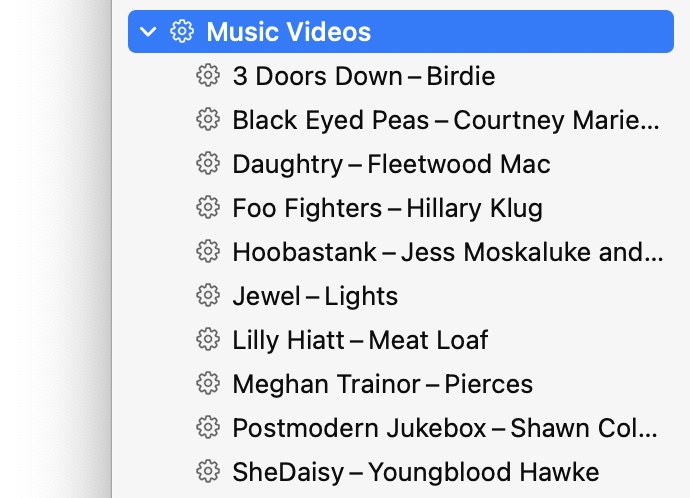690x498 pixels.
Task: Select Black Eyed Peas – Courtney Marie playlist
Action: [446, 120]
